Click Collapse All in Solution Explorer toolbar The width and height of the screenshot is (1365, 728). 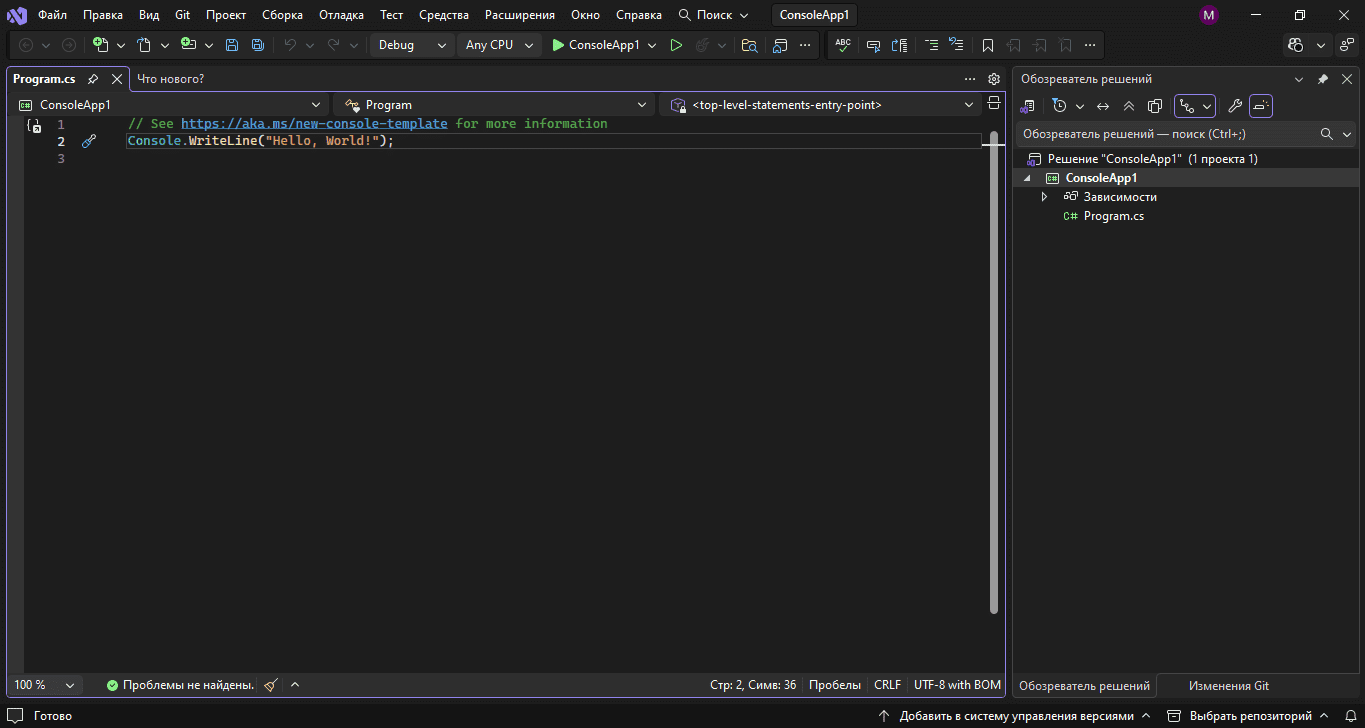click(x=1129, y=106)
